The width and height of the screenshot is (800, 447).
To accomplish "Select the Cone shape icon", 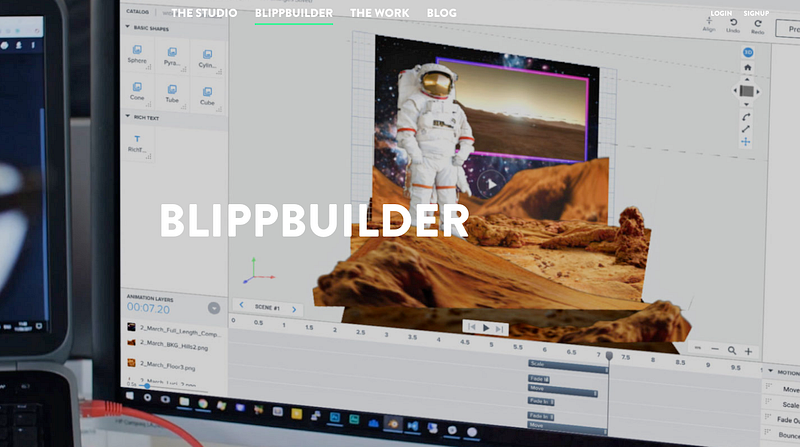I will (x=137, y=87).
